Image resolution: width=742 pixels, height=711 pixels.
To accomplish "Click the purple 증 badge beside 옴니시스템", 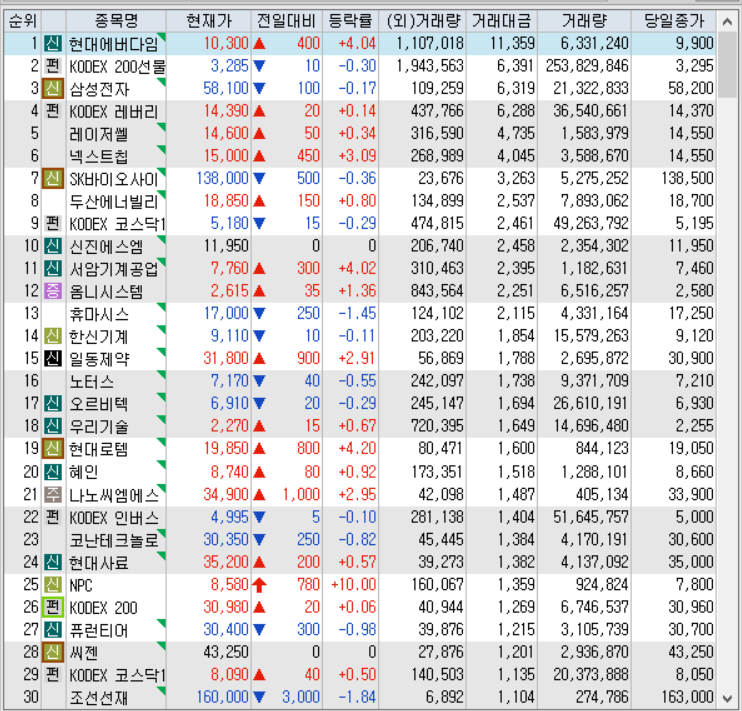I will tap(53, 291).
